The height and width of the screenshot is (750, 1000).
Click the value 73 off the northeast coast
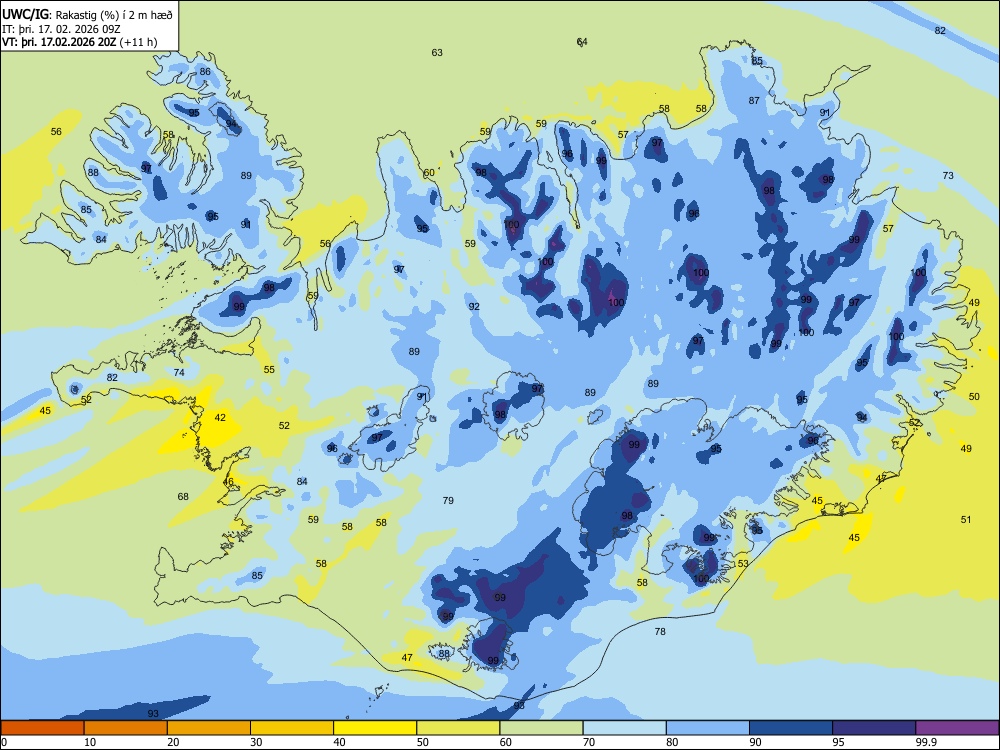948,175
